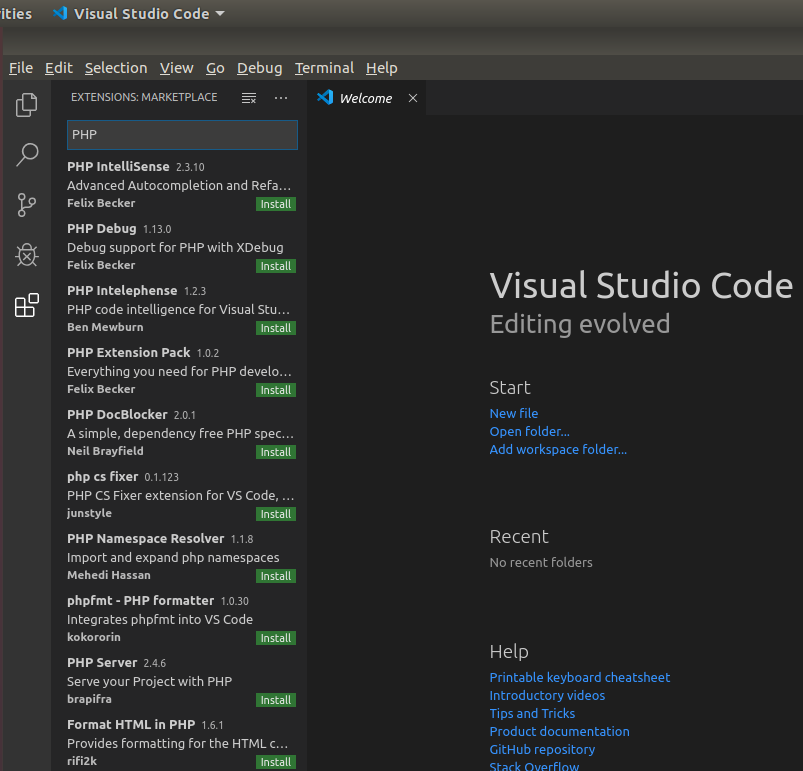This screenshot has width=803, height=771.
Task: Open the Go menu
Action: tap(215, 68)
